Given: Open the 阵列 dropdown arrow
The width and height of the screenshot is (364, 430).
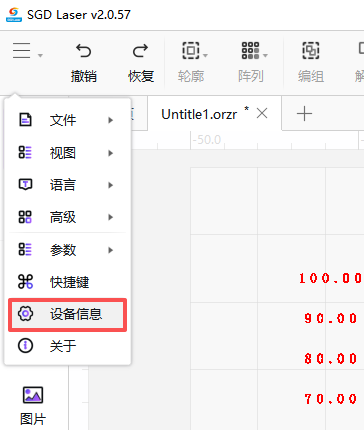Looking at the screenshot, I should click(x=266, y=55).
